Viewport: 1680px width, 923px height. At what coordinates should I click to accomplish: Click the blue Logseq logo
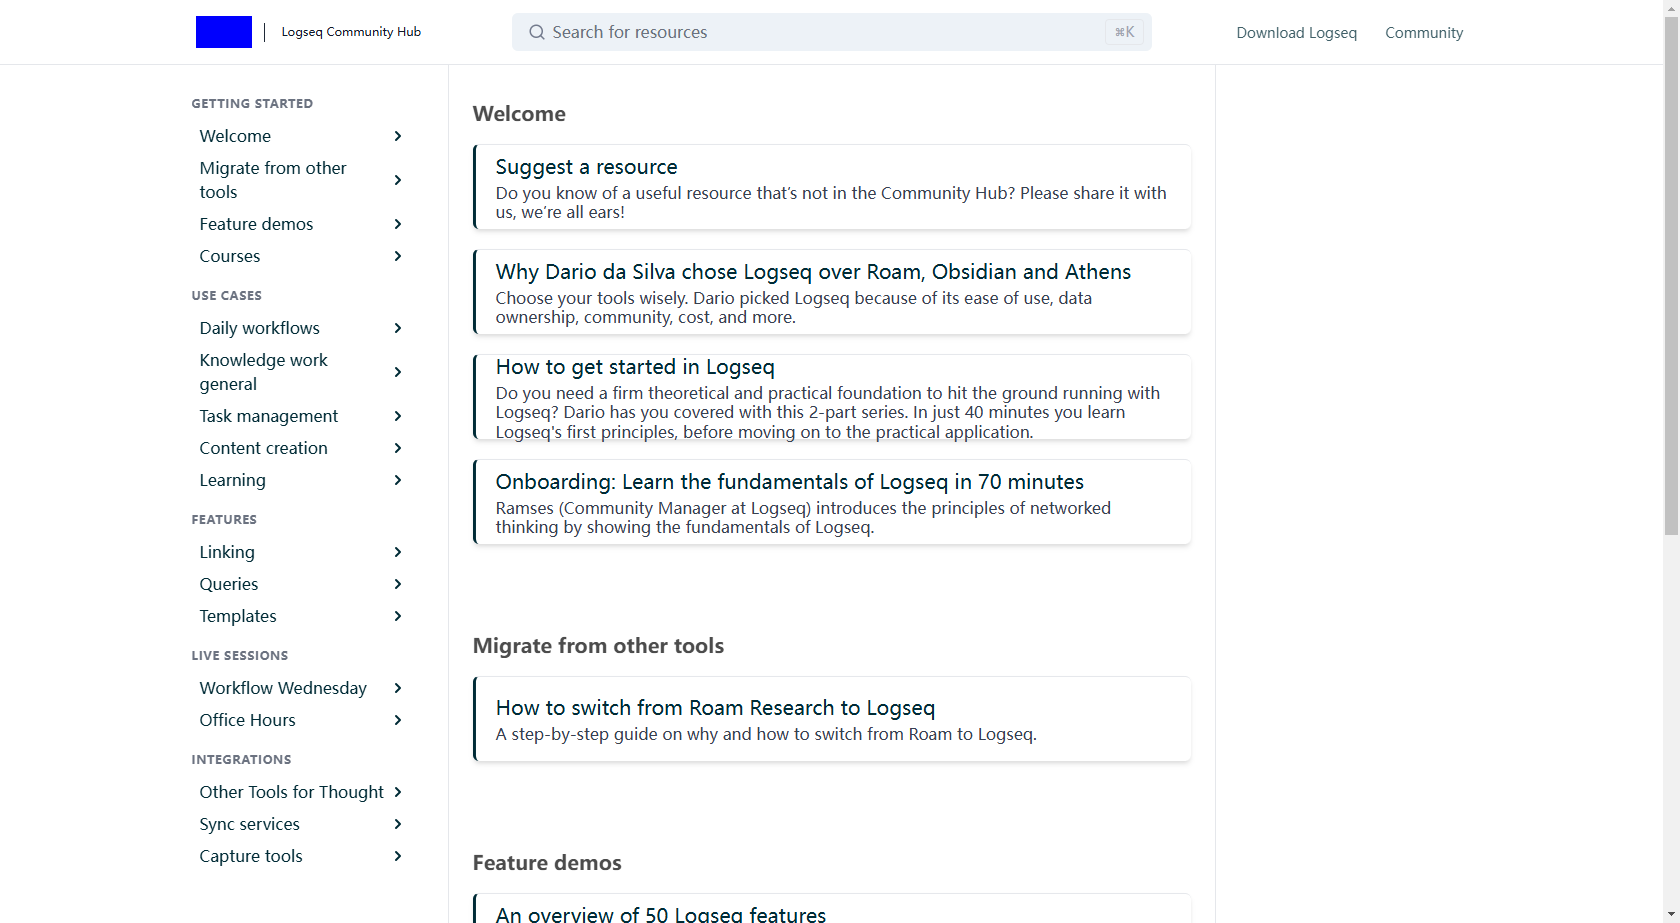point(223,32)
